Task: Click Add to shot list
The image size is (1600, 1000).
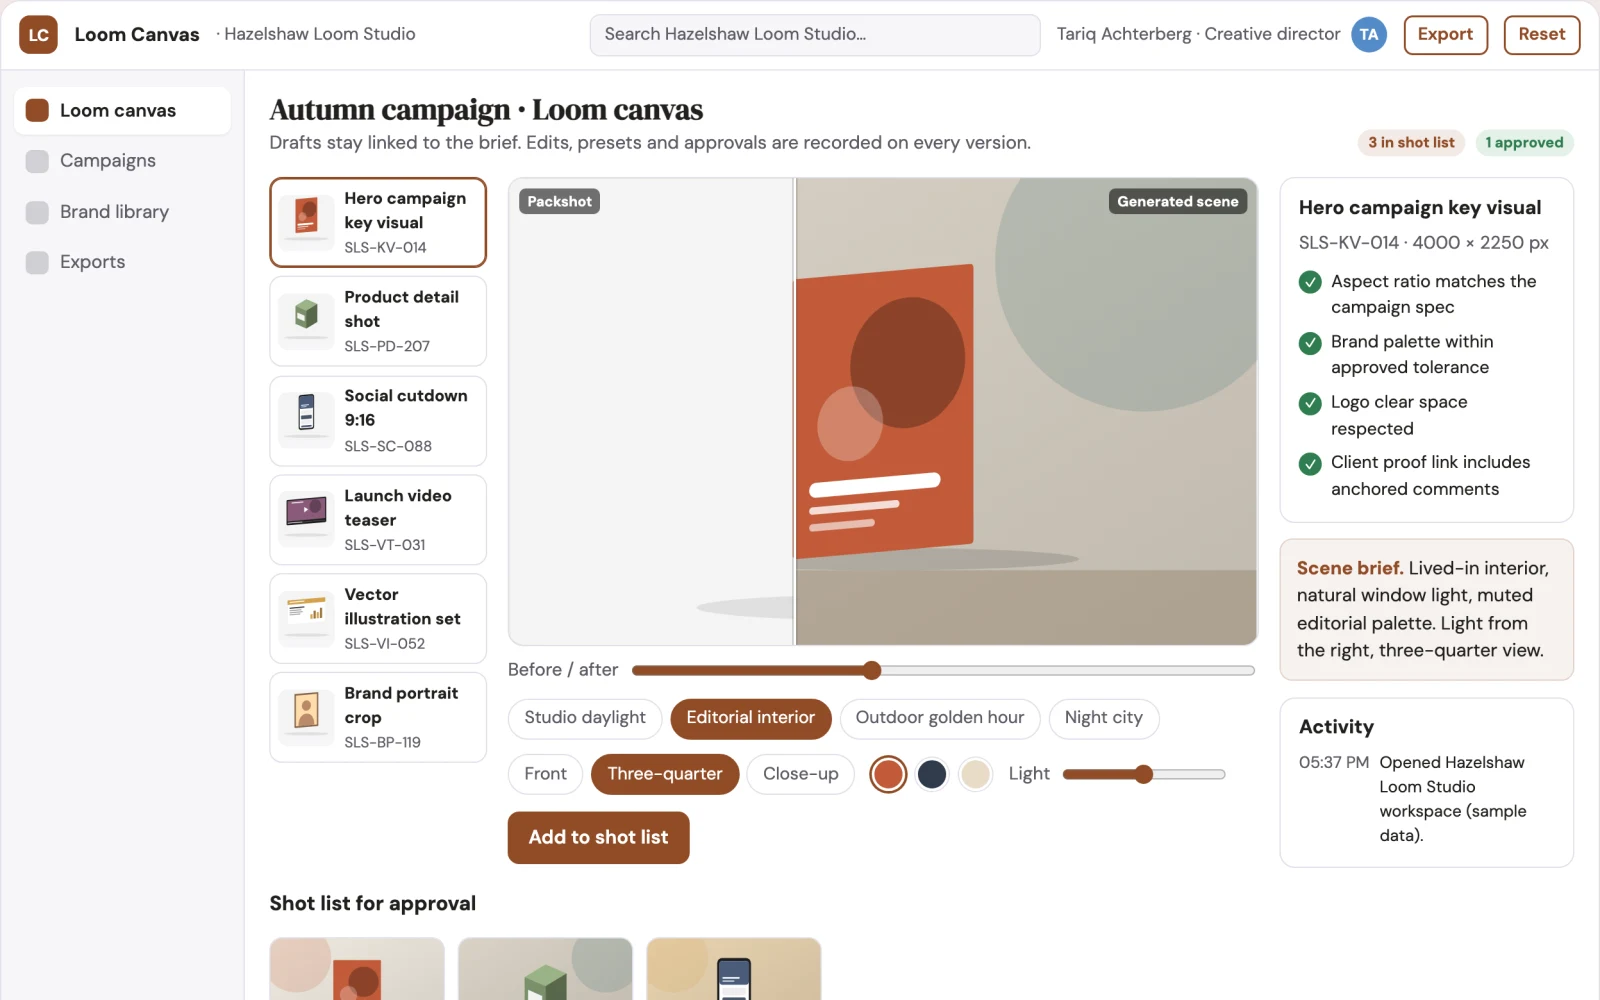Action: click(598, 838)
